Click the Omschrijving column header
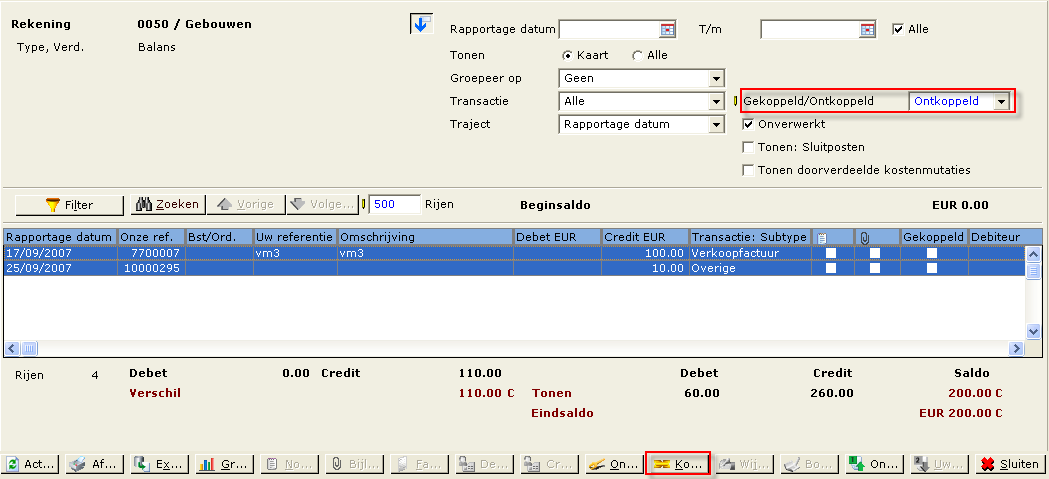 424,237
